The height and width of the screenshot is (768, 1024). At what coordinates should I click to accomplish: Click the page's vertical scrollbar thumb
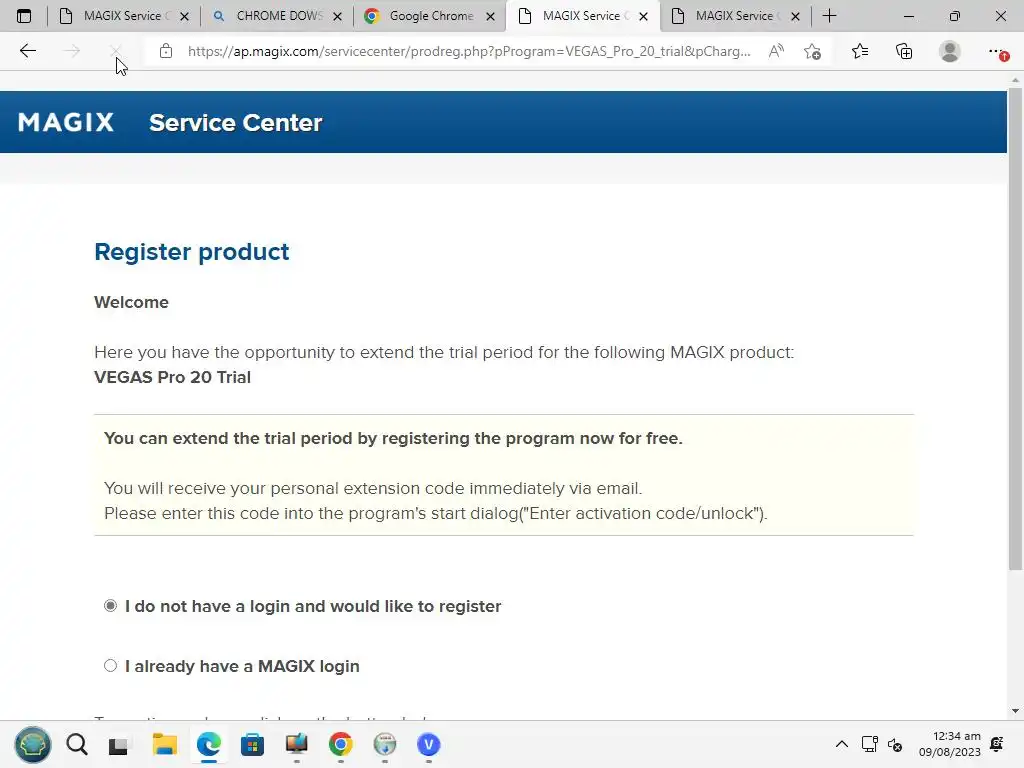click(1015, 327)
